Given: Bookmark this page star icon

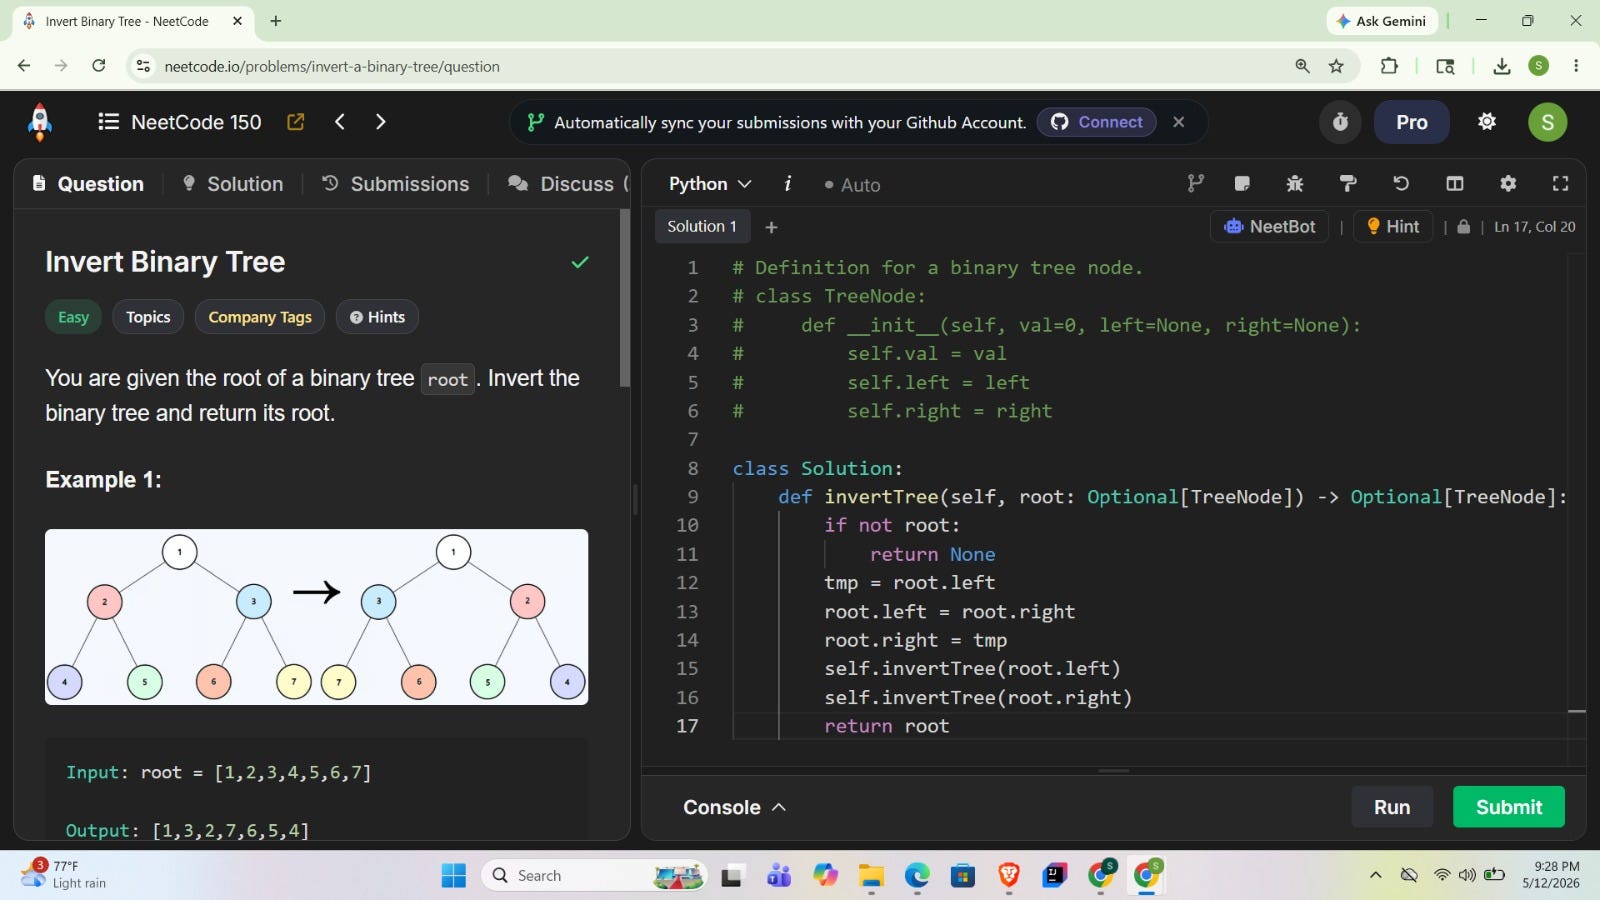Looking at the screenshot, I should [x=1336, y=66].
